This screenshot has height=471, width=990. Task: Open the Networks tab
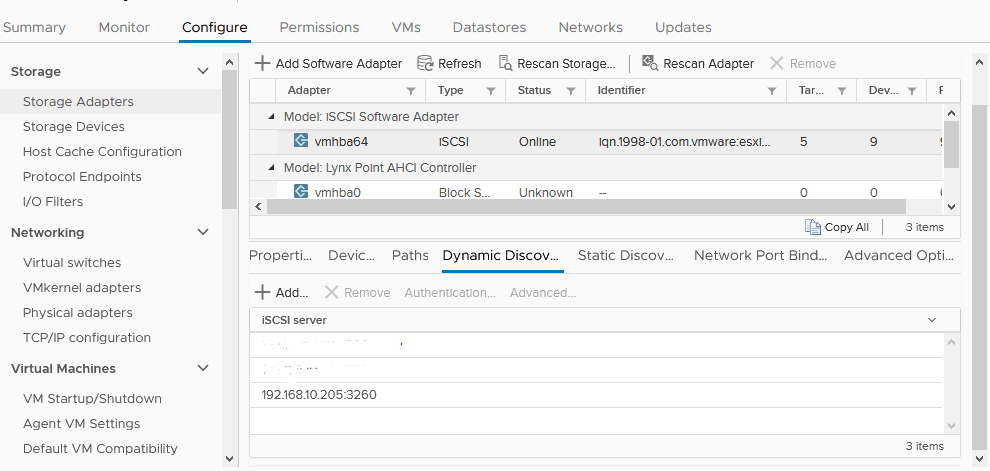pyautogui.click(x=590, y=27)
